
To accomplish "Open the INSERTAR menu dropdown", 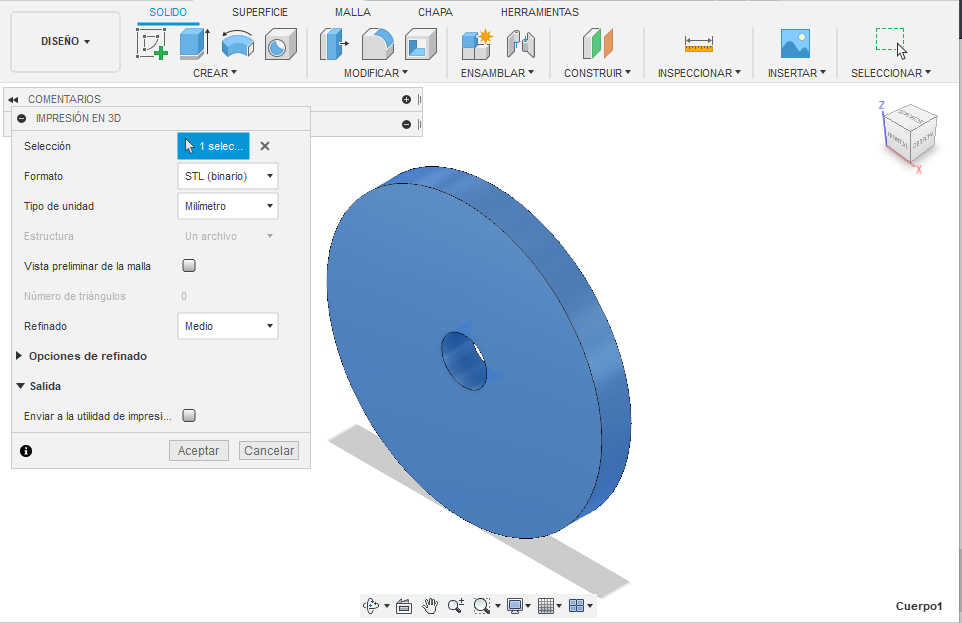I will click(x=796, y=73).
